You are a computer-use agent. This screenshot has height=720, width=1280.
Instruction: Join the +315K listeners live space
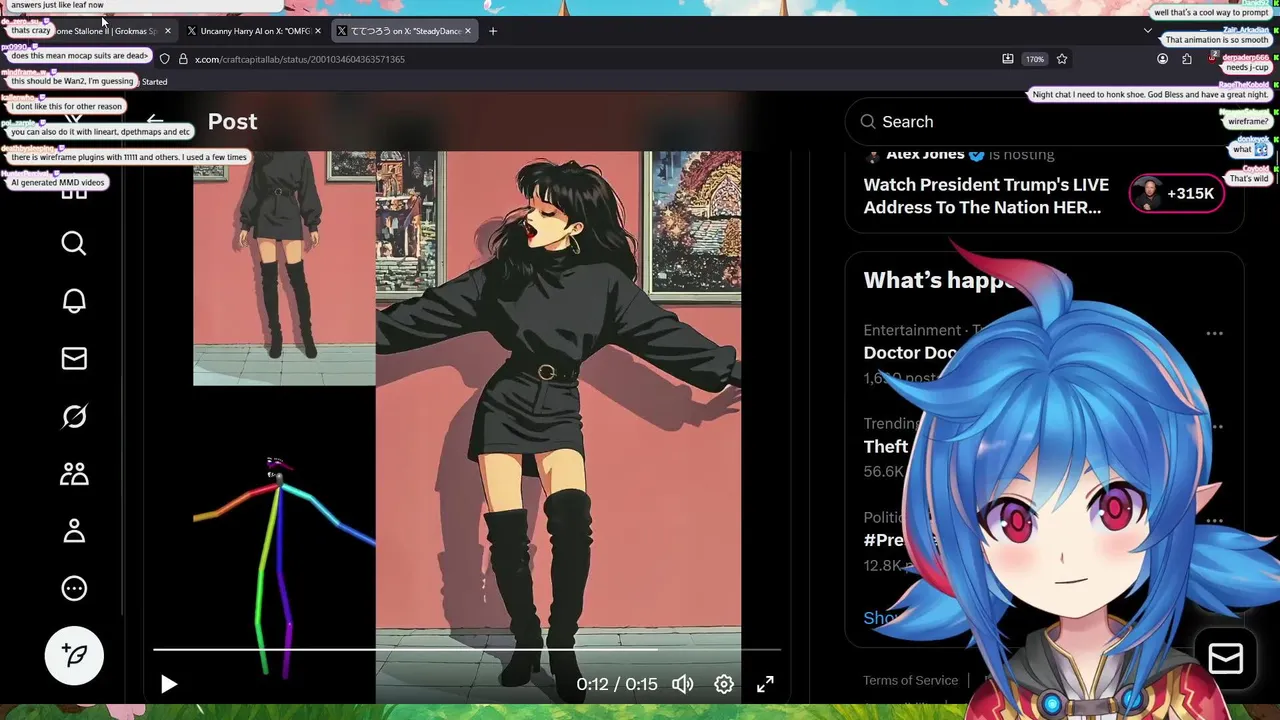(1177, 193)
